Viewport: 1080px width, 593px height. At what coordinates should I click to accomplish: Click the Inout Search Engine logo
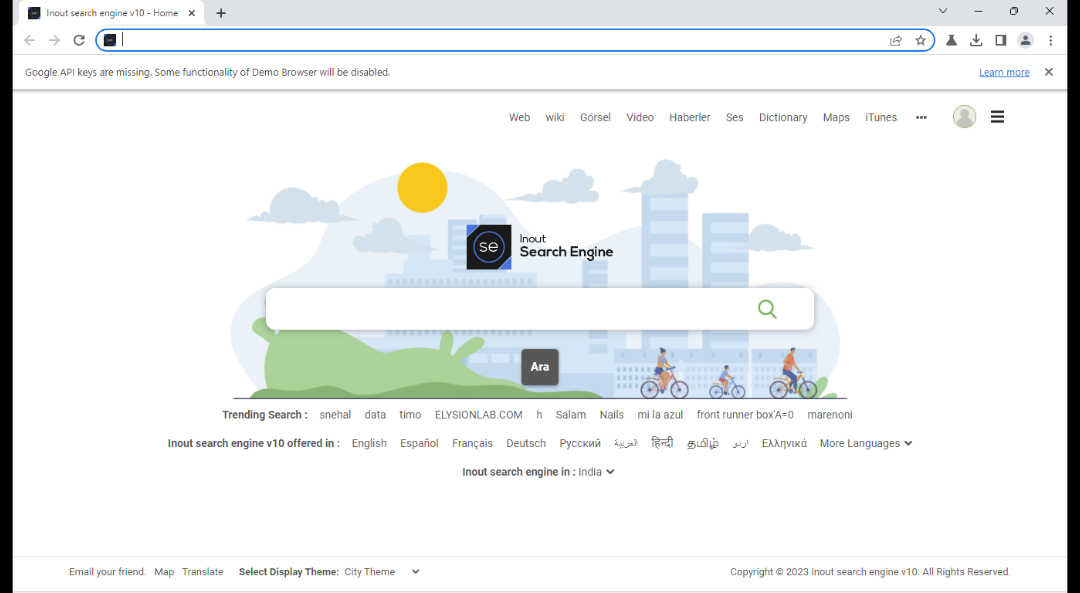pyautogui.click(x=540, y=247)
